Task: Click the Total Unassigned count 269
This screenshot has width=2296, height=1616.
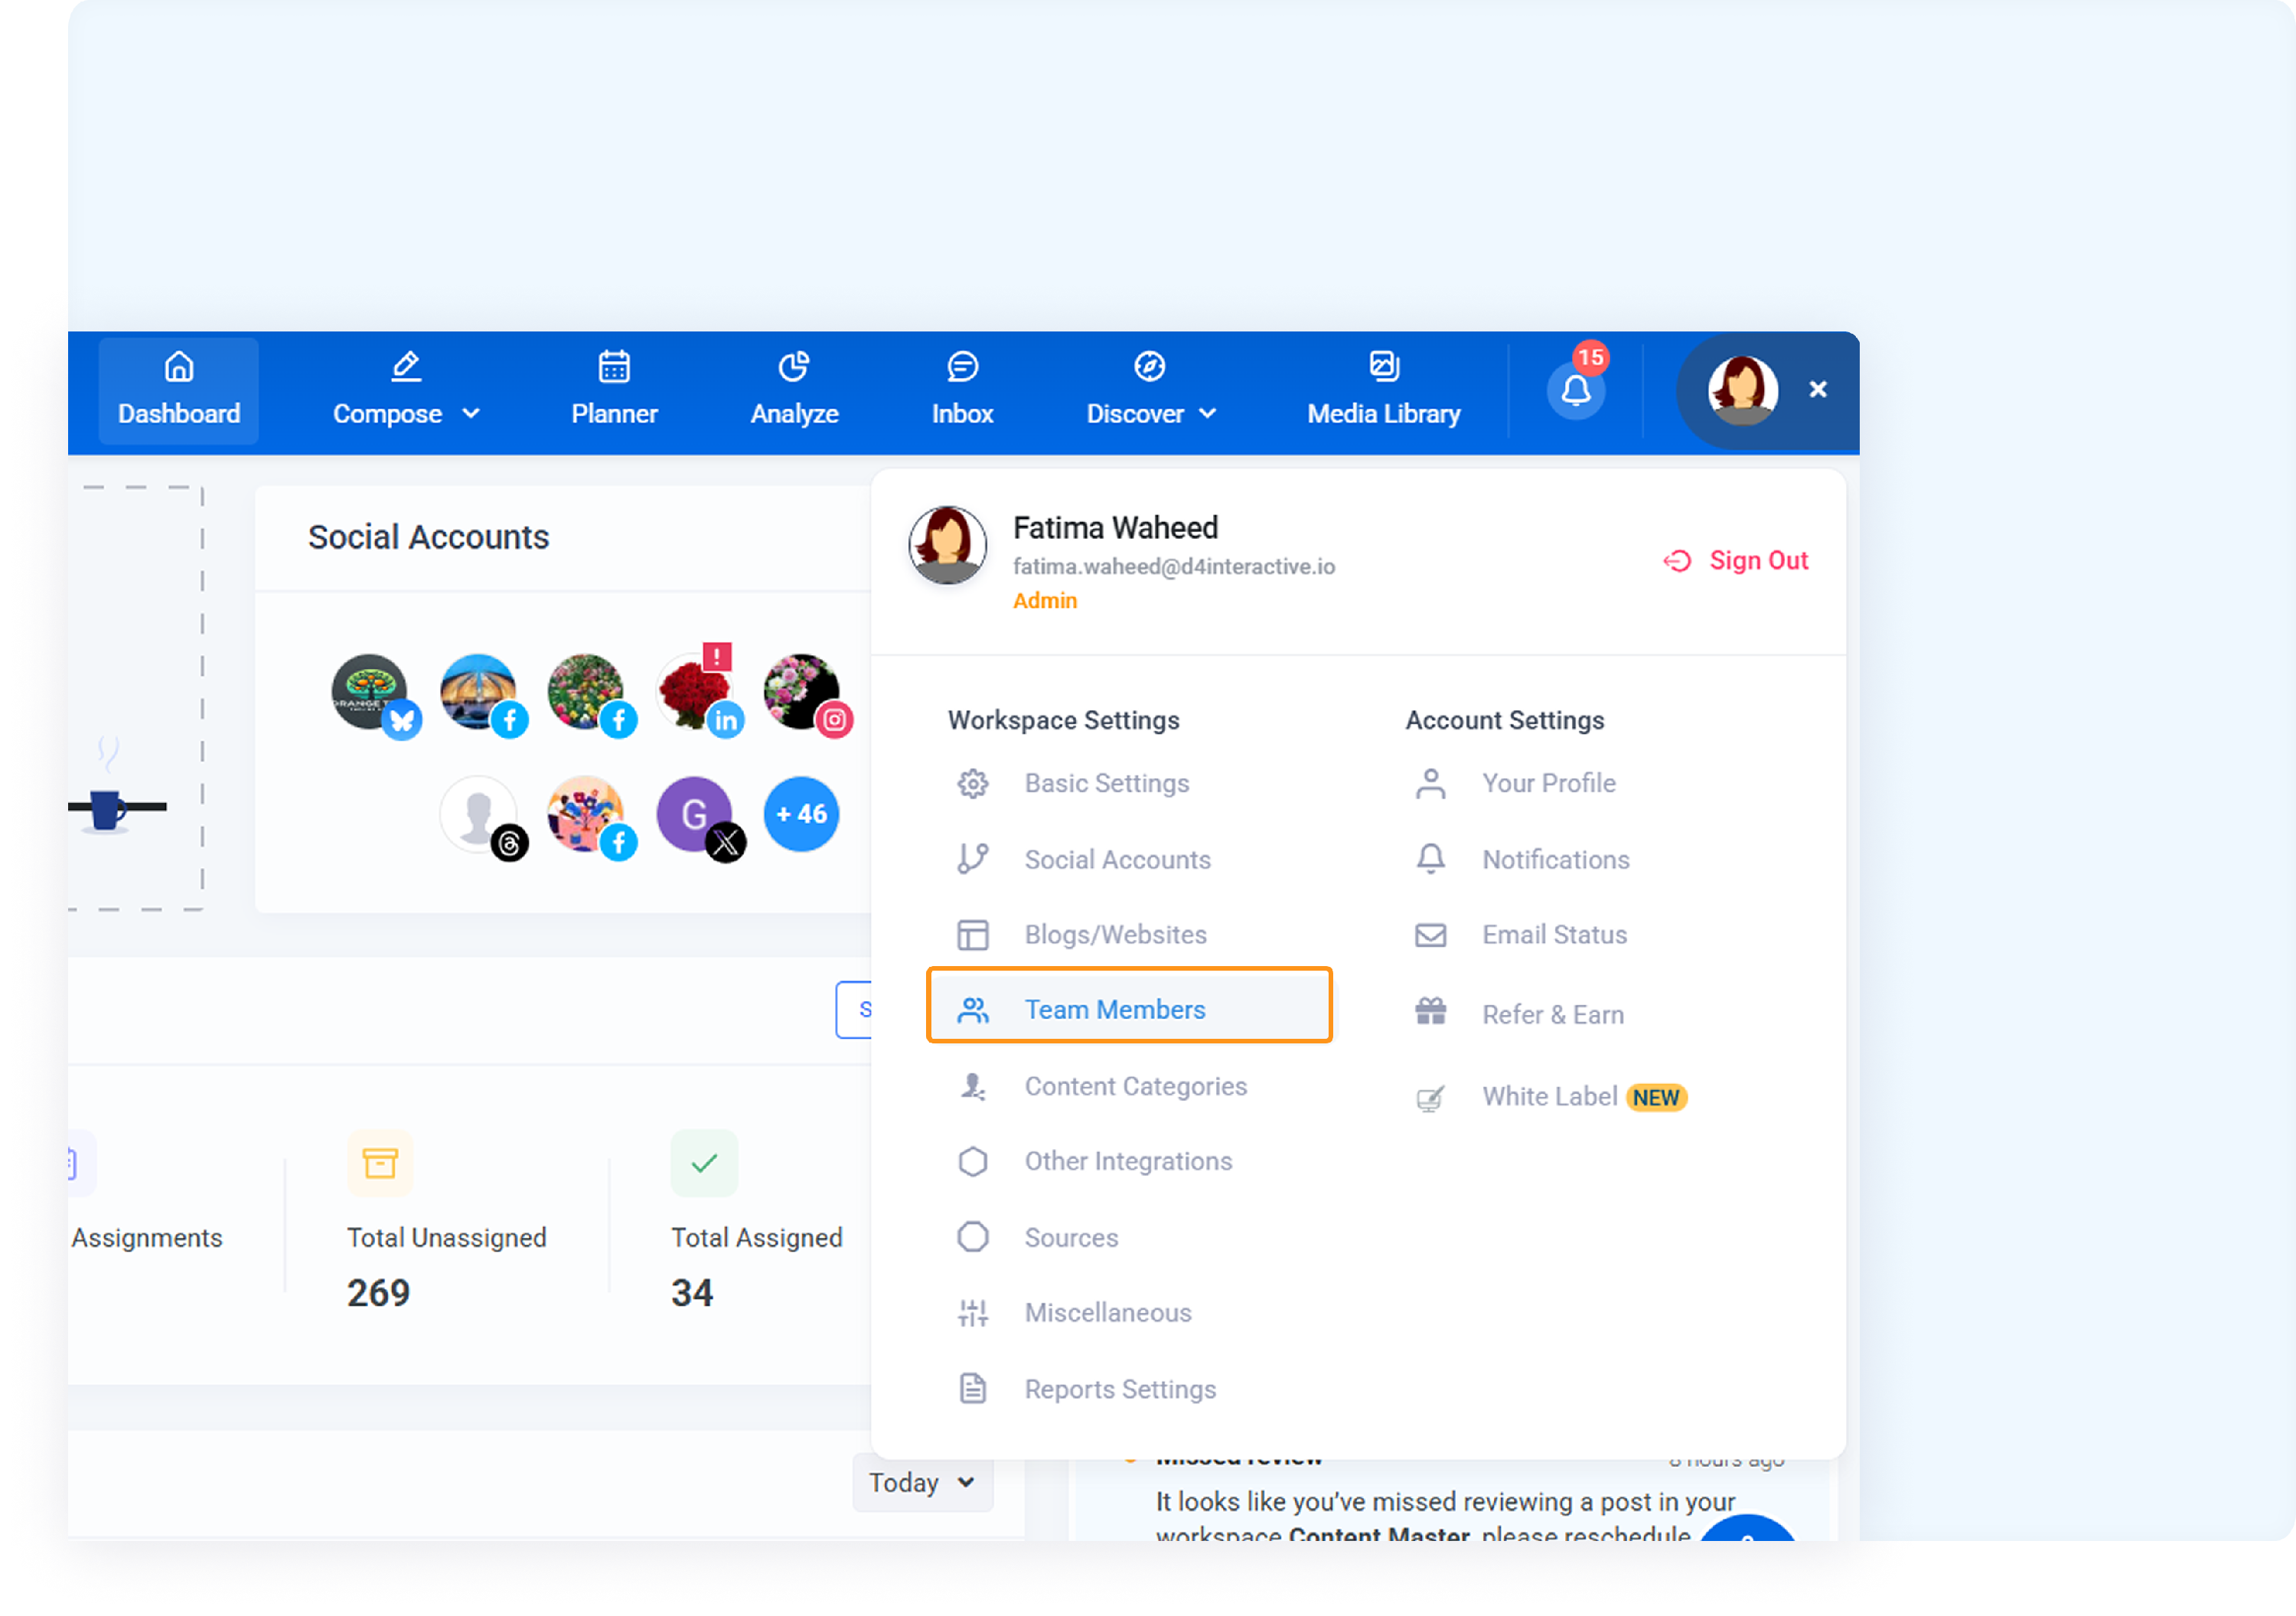Action: pos(378,1293)
